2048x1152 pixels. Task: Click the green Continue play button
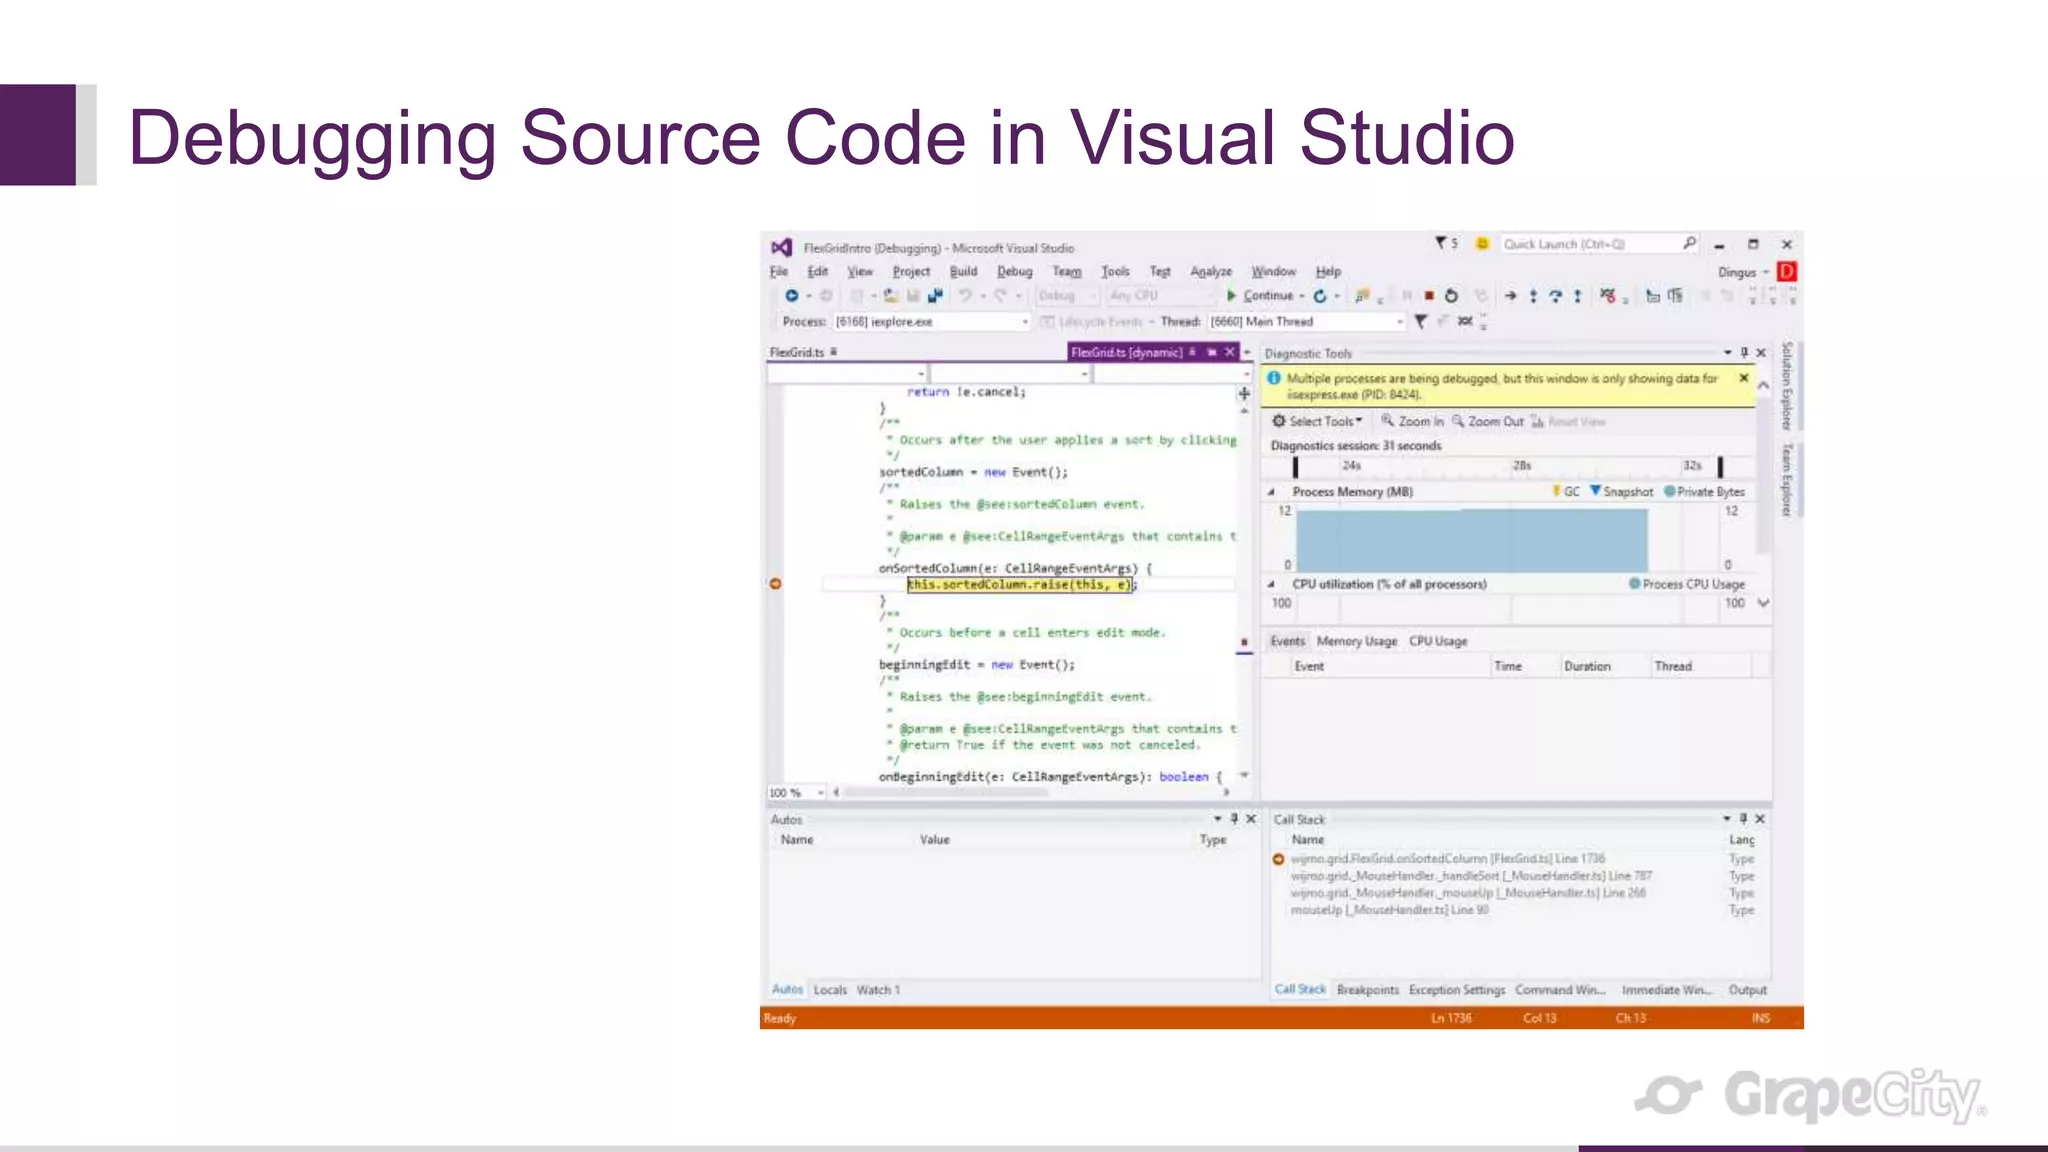click(x=1232, y=296)
